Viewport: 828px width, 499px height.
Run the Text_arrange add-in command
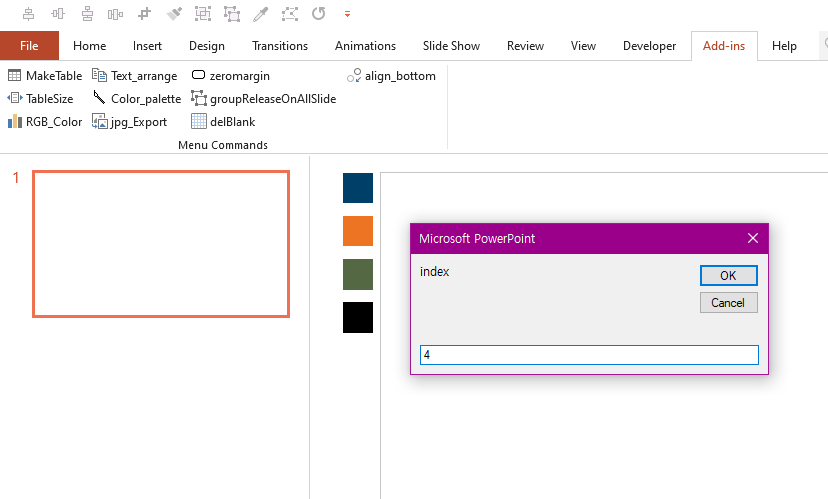[135, 76]
